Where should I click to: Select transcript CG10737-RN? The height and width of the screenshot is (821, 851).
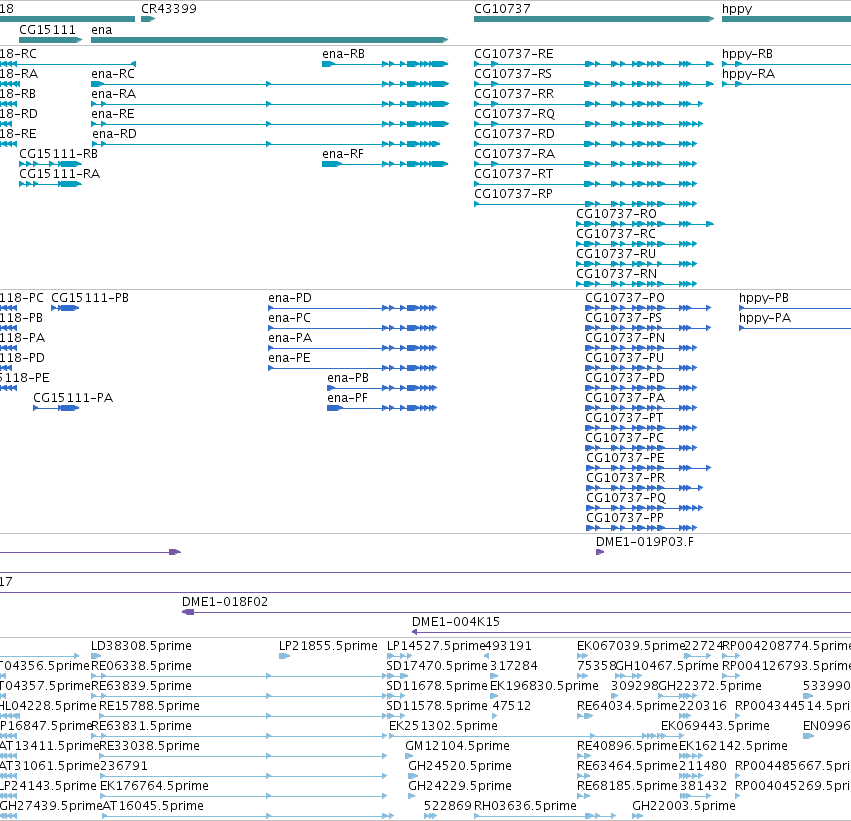[637, 284]
